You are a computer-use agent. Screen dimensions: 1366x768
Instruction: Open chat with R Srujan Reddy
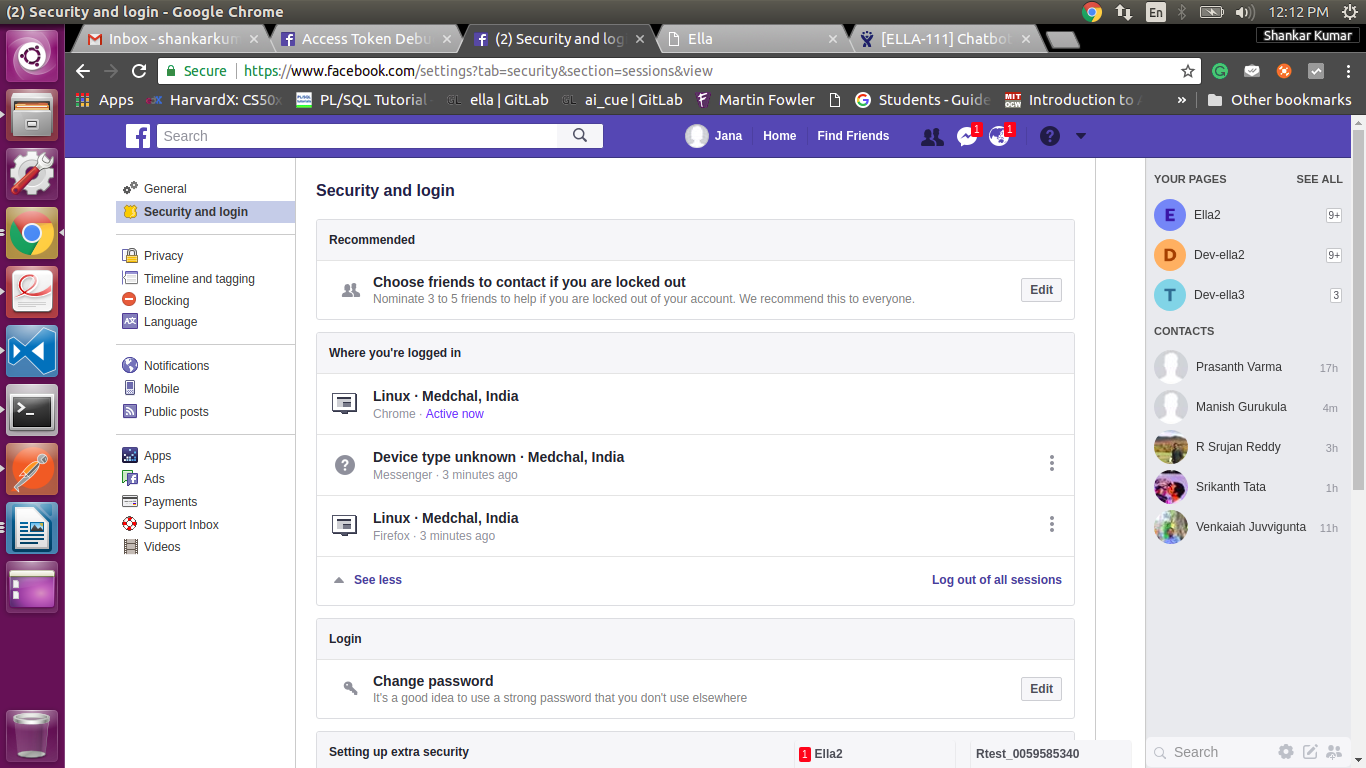point(1247,447)
